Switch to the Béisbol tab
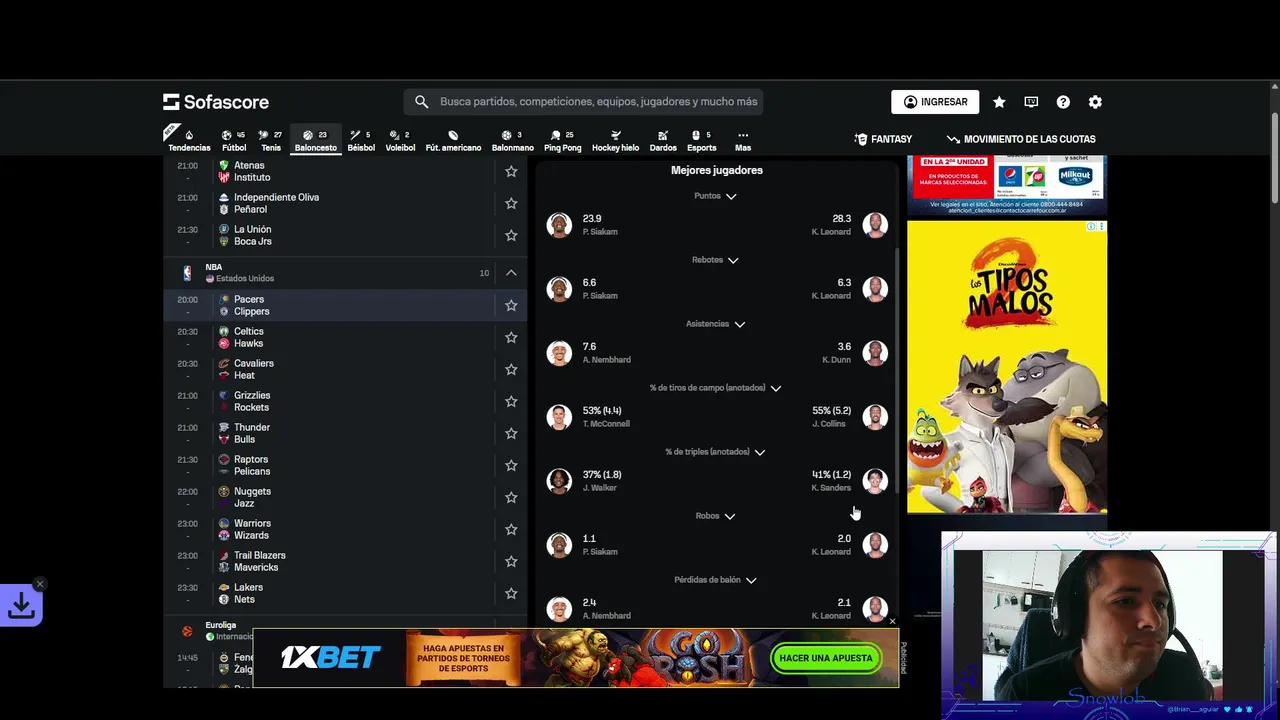 click(361, 140)
